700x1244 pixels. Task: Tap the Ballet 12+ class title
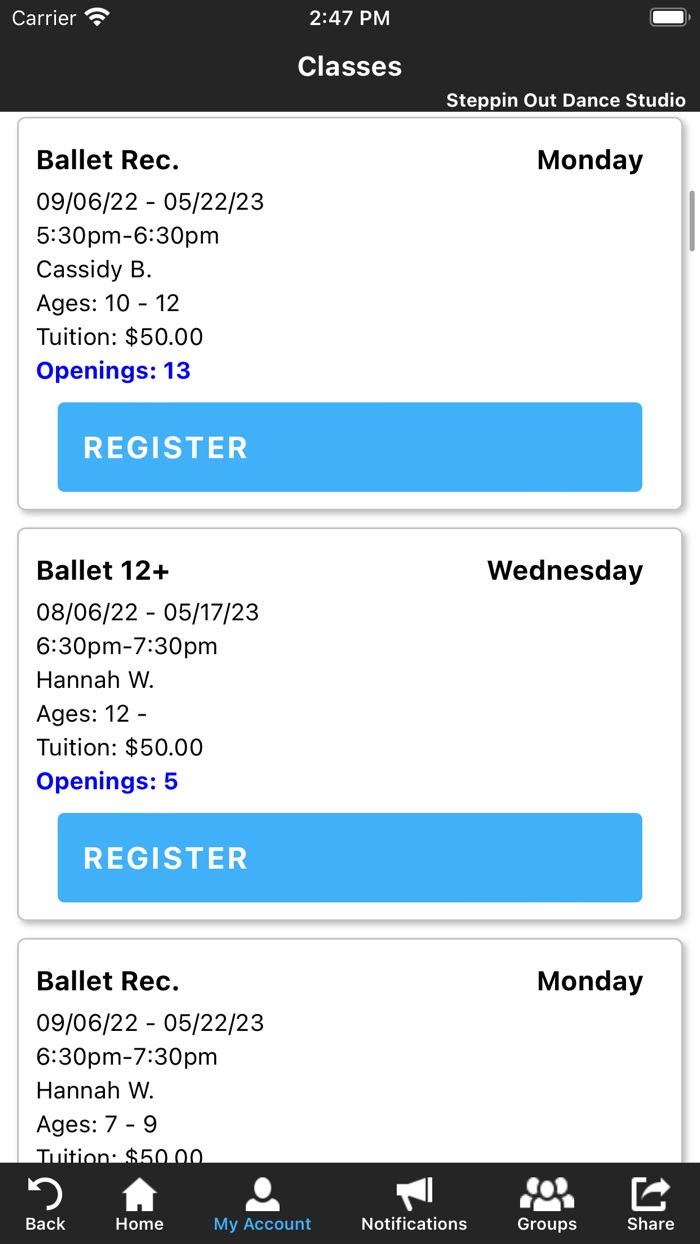click(103, 571)
